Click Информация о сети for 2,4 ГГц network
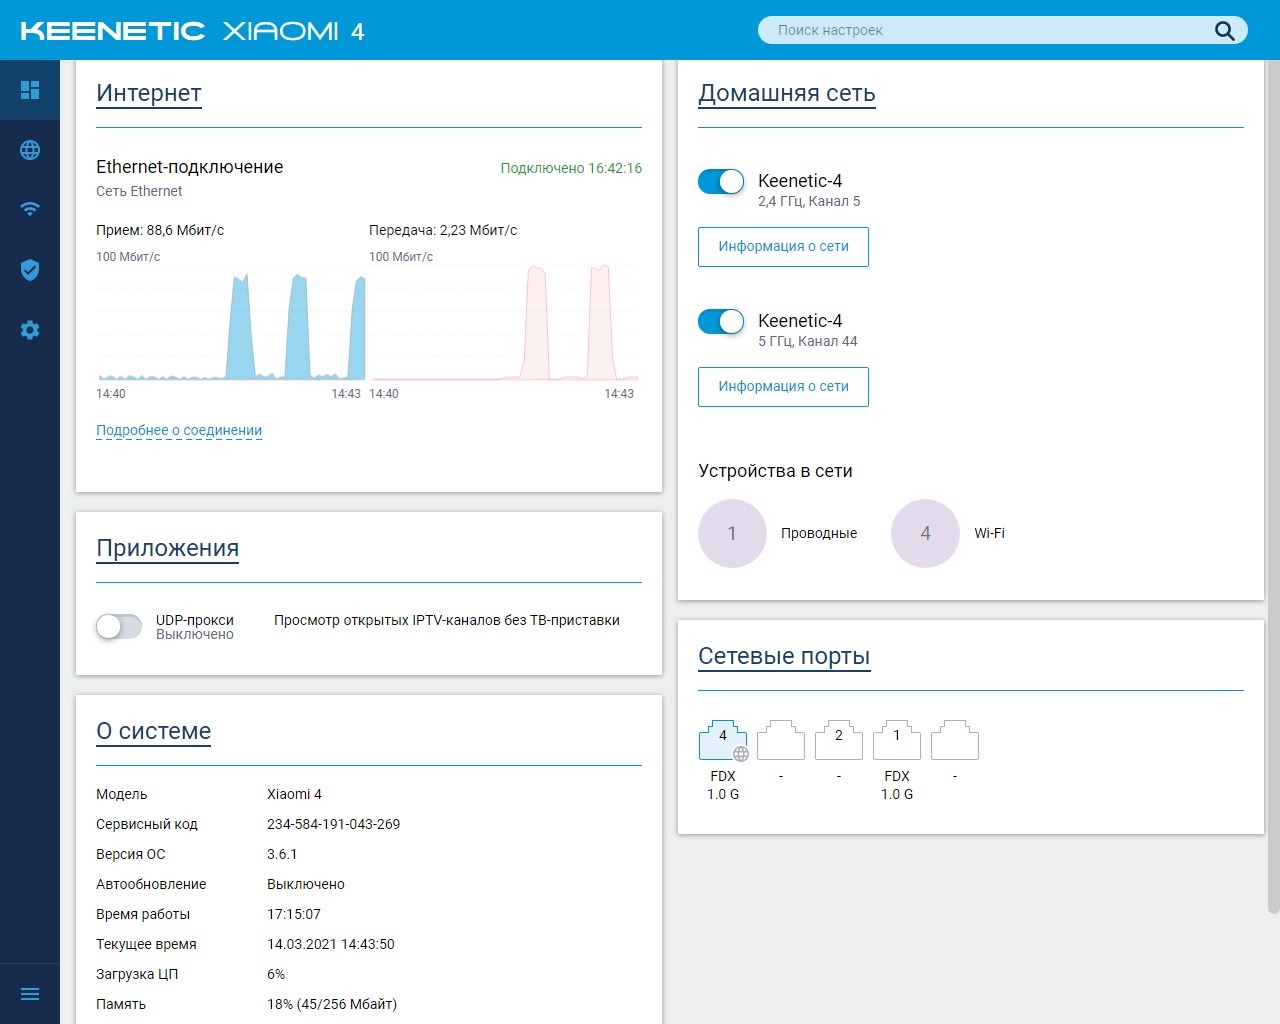The image size is (1280, 1024). click(783, 247)
